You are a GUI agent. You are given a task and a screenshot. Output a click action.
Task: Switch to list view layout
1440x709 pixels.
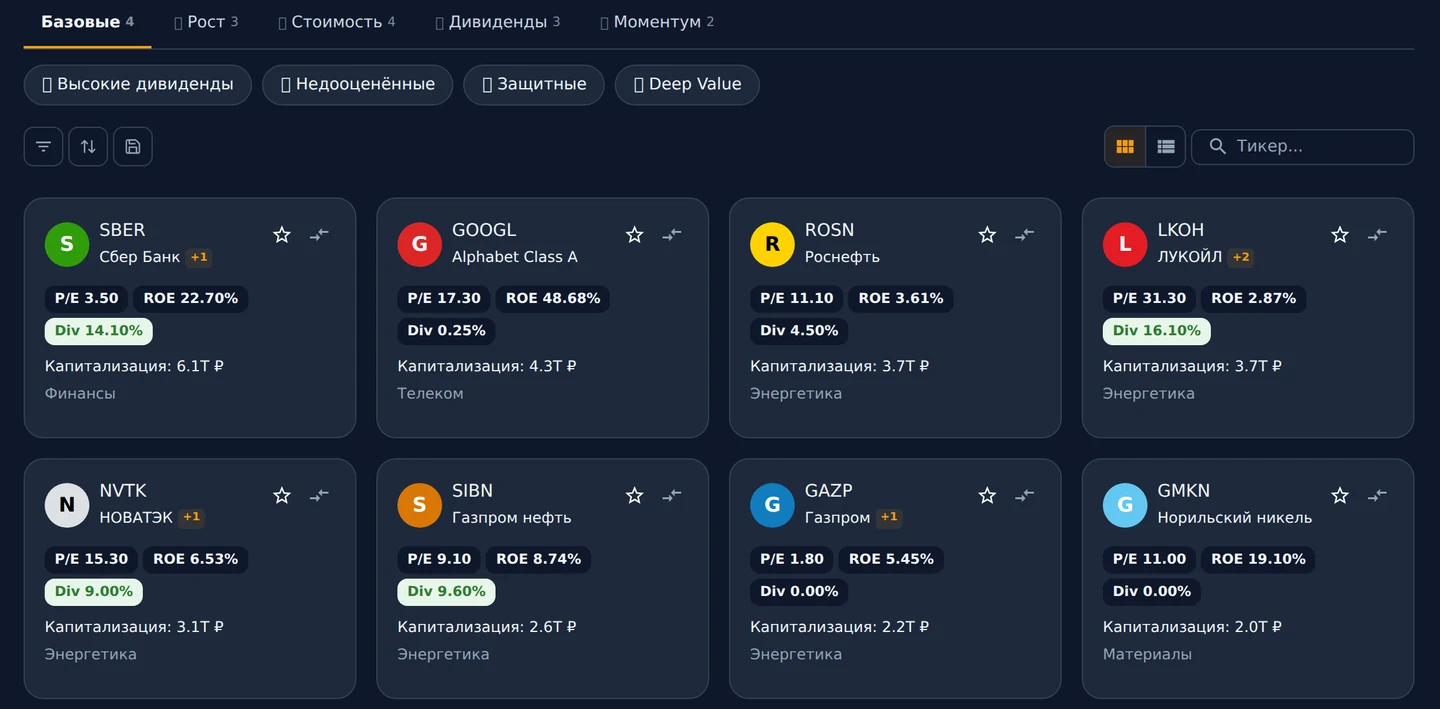pyautogui.click(x=1166, y=147)
